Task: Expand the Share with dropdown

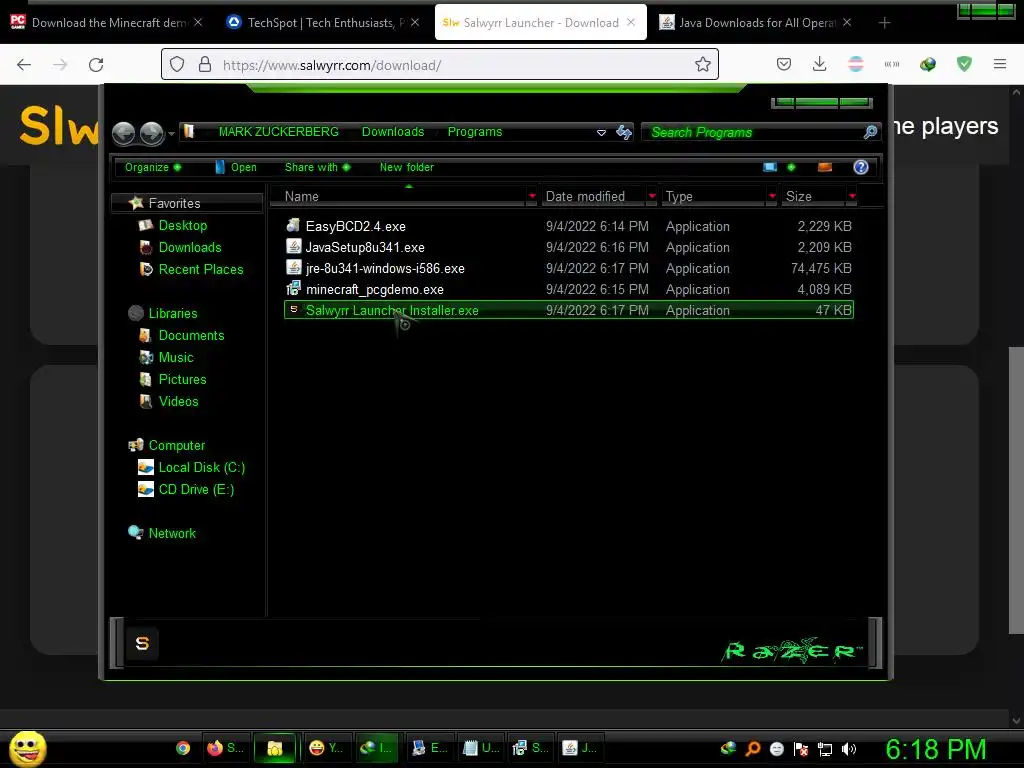Action: coord(317,167)
